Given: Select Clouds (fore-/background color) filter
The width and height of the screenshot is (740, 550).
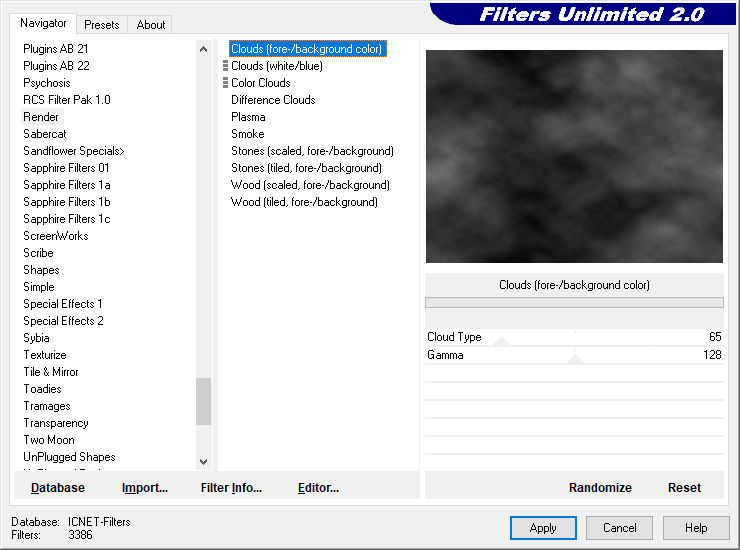Looking at the screenshot, I should pos(308,49).
